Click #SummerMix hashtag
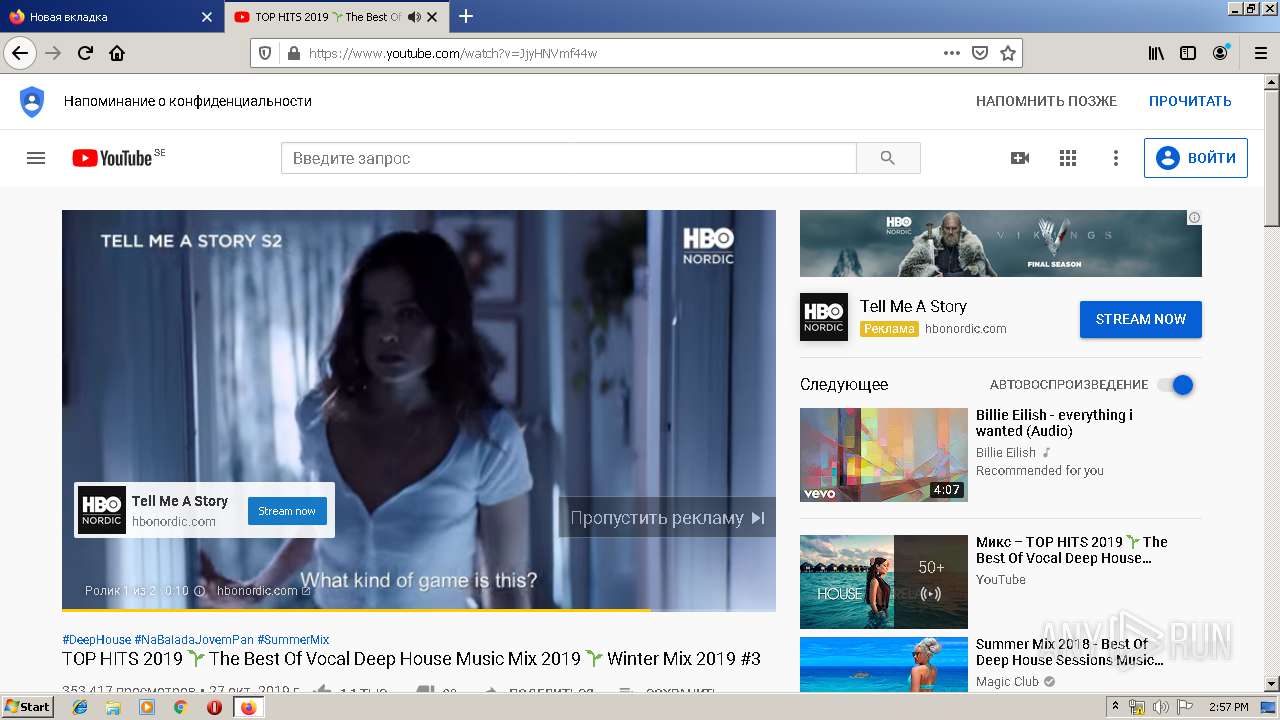This screenshot has width=1280, height=720. pyautogui.click(x=293, y=640)
